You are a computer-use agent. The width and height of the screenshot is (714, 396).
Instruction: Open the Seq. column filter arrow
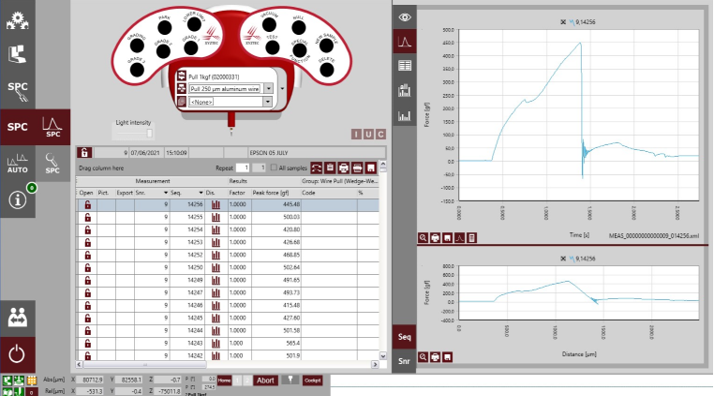(200, 193)
